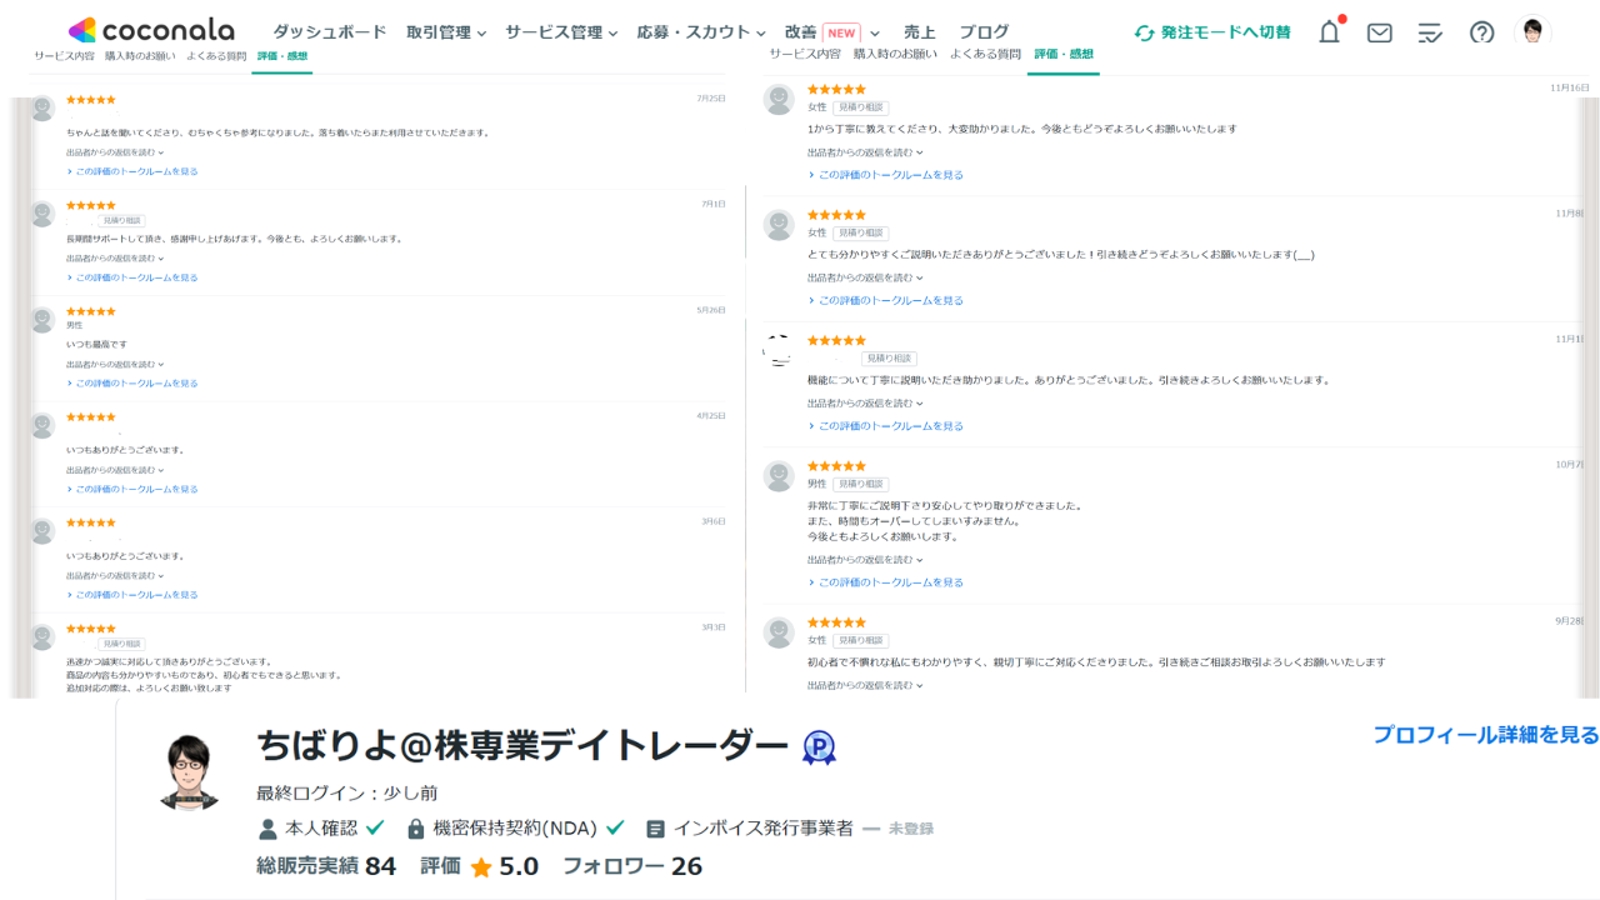Click the five stars of the 11月16日 review
This screenshot has width=1600, height=900.
pos(836,90)
